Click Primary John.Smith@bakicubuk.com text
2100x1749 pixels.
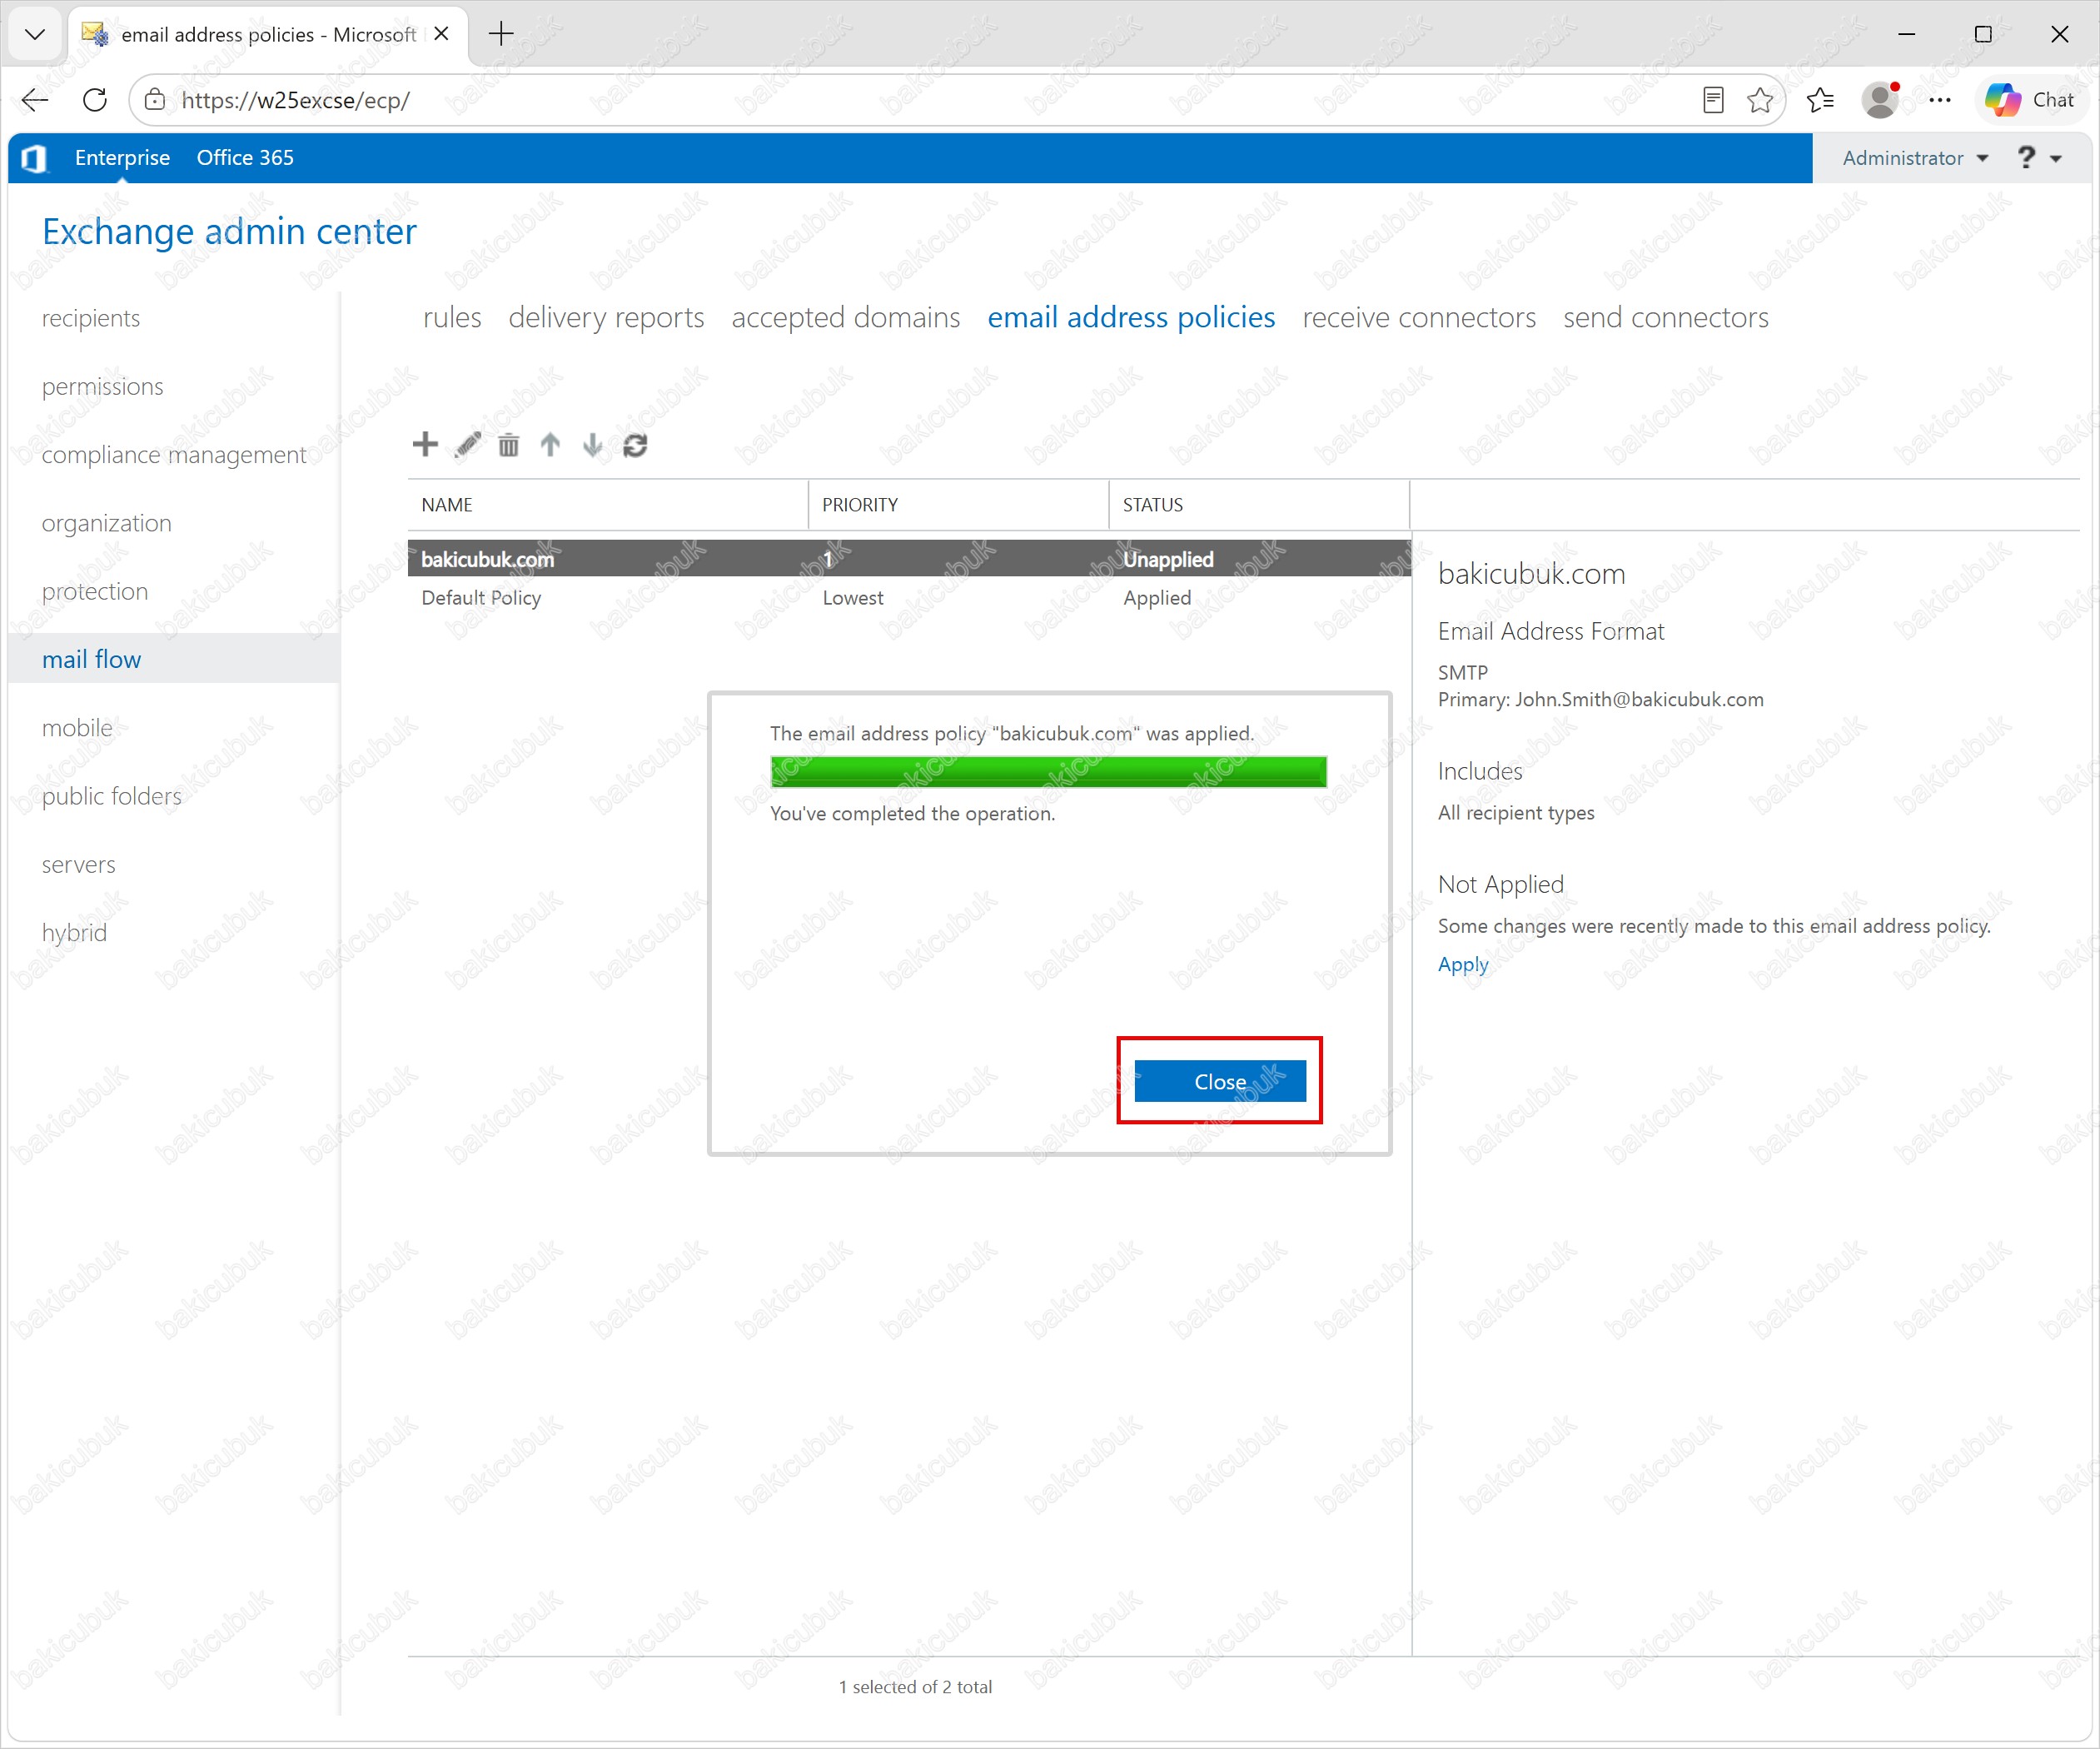(1600, 700)
